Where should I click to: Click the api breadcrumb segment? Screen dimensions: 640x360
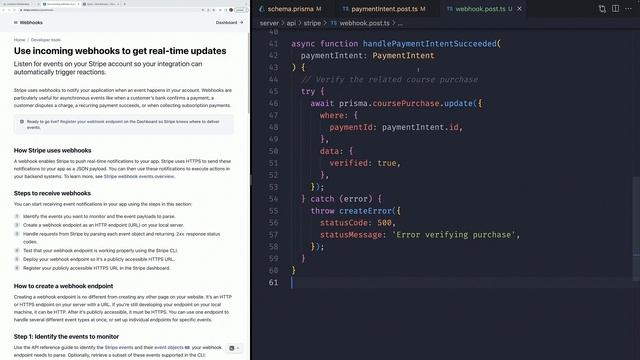click(291, 23)
